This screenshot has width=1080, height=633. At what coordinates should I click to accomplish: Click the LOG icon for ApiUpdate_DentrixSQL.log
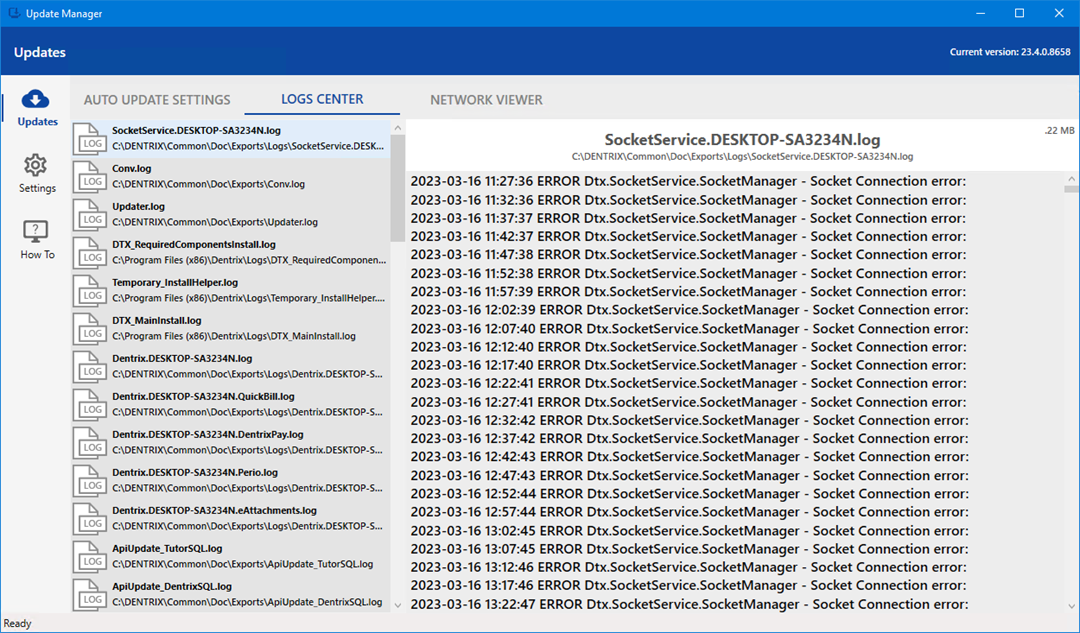[90, 594]
